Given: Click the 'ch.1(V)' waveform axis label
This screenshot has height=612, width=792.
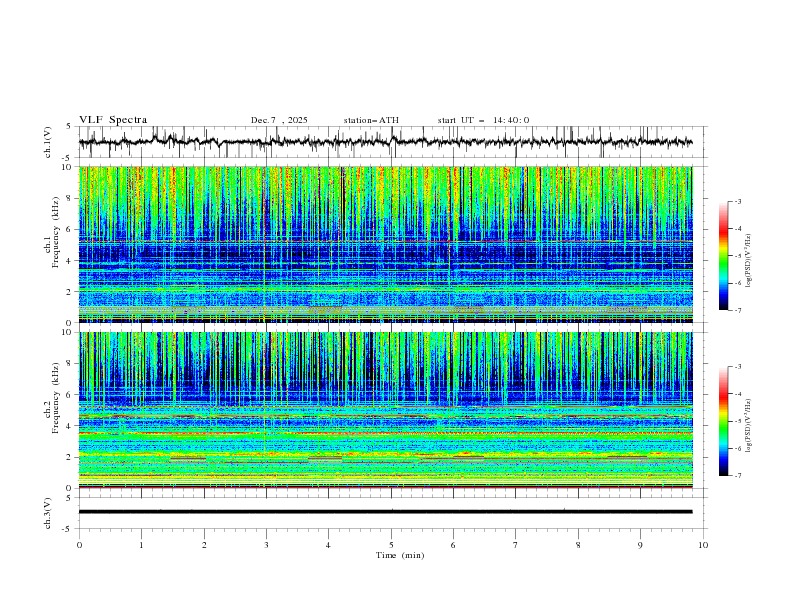Looking at the screenshot, I should pyautogui.click(x=48, y=142).
